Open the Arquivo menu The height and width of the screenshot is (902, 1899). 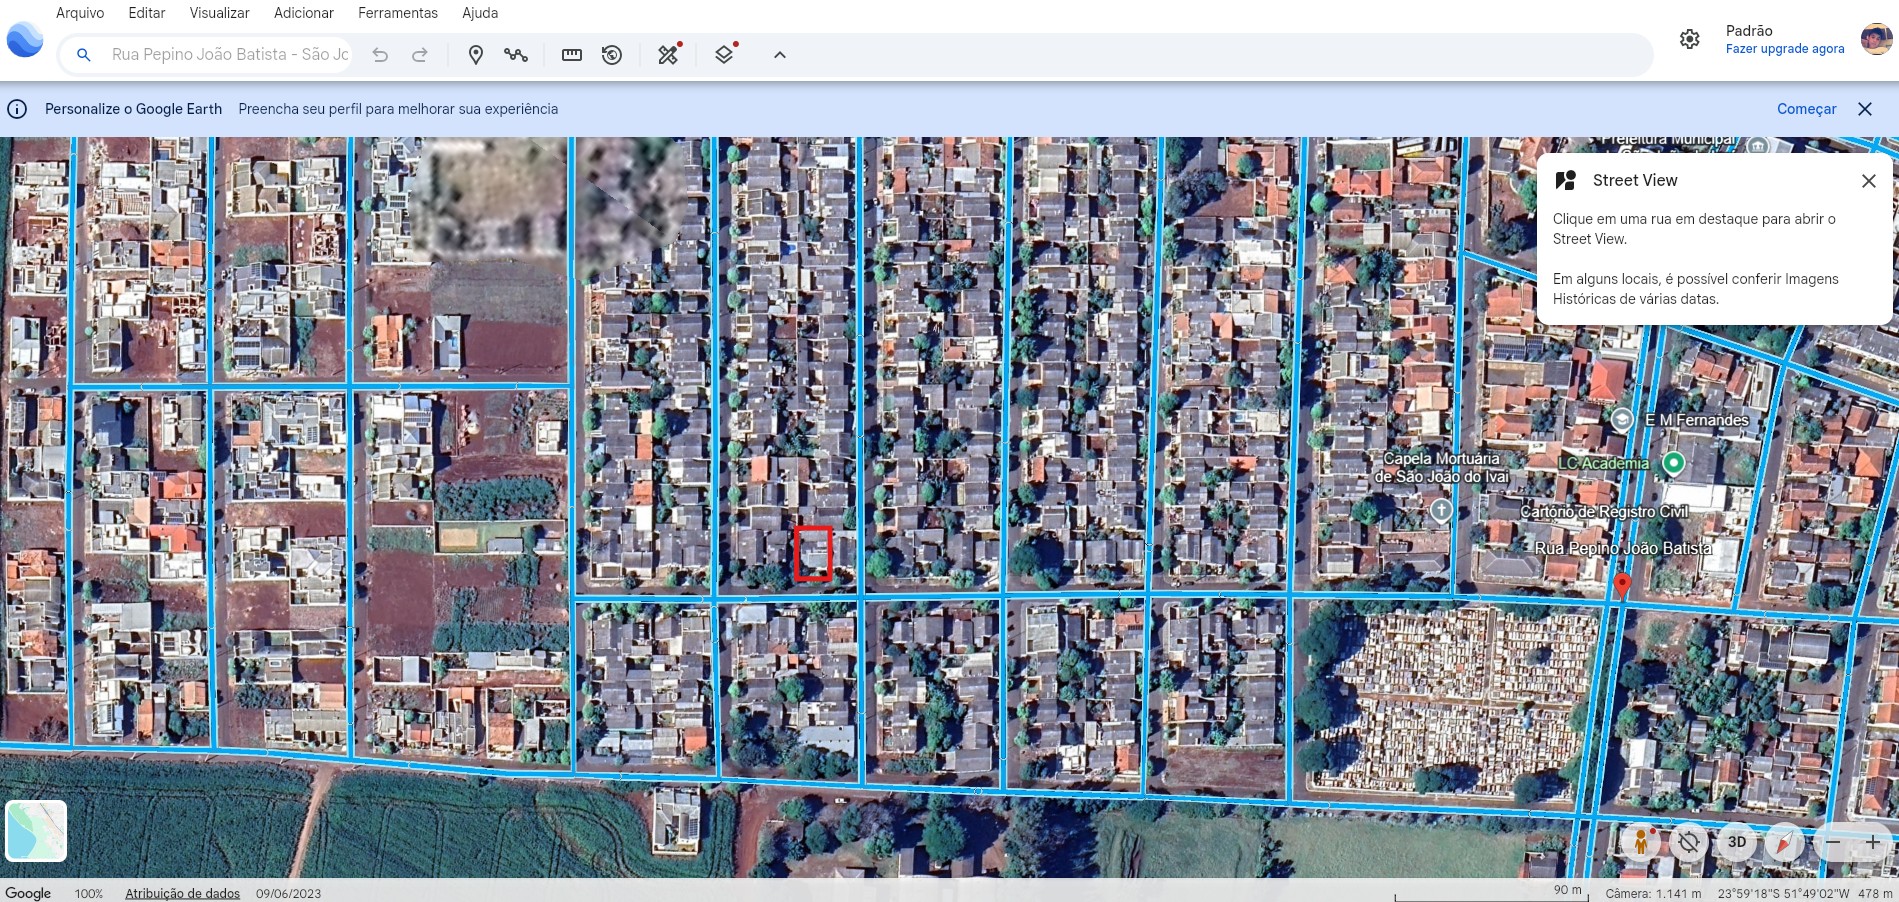[x=80, y=13]
